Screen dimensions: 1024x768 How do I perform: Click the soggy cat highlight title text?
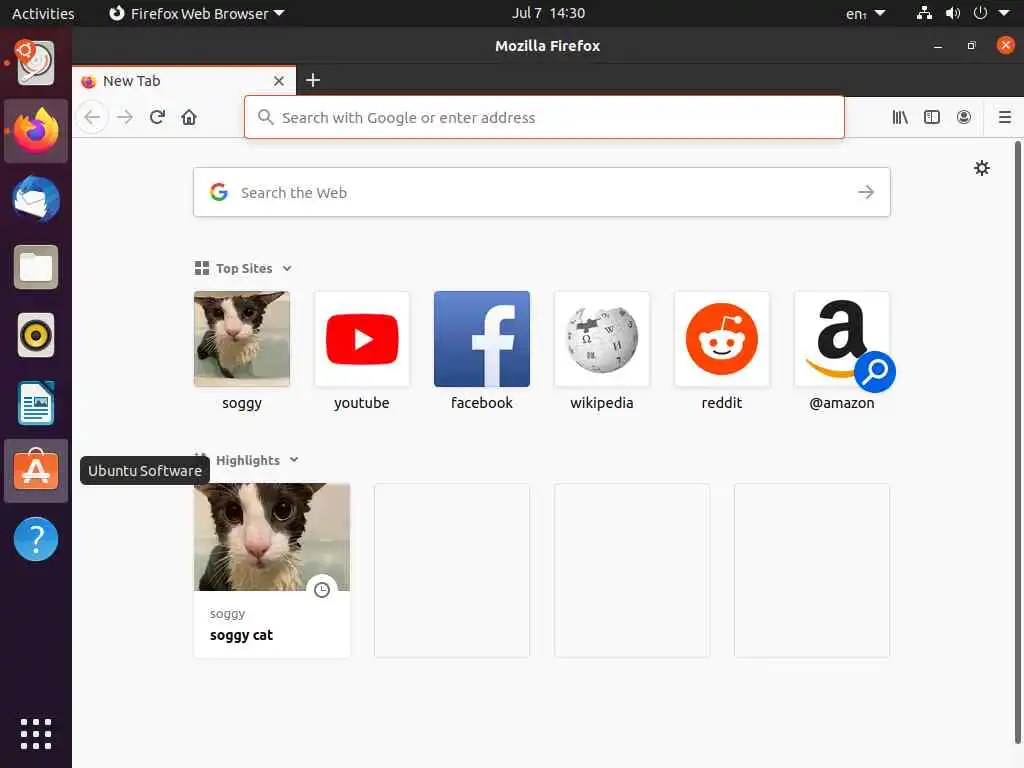[241, 635]
